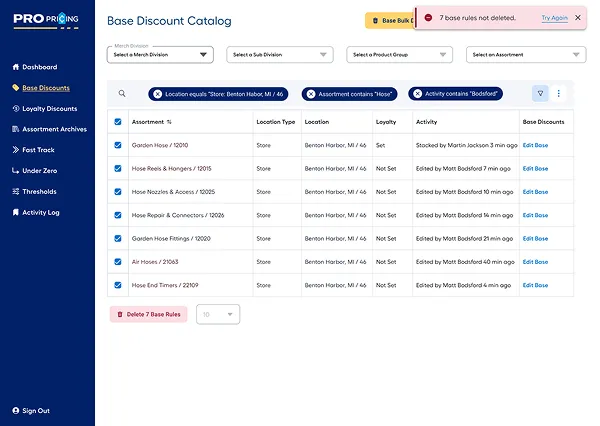Click the Dashboard home icon
Viewport: 600px width, 426px height.
pyautogui.click(x=16, y=67)
